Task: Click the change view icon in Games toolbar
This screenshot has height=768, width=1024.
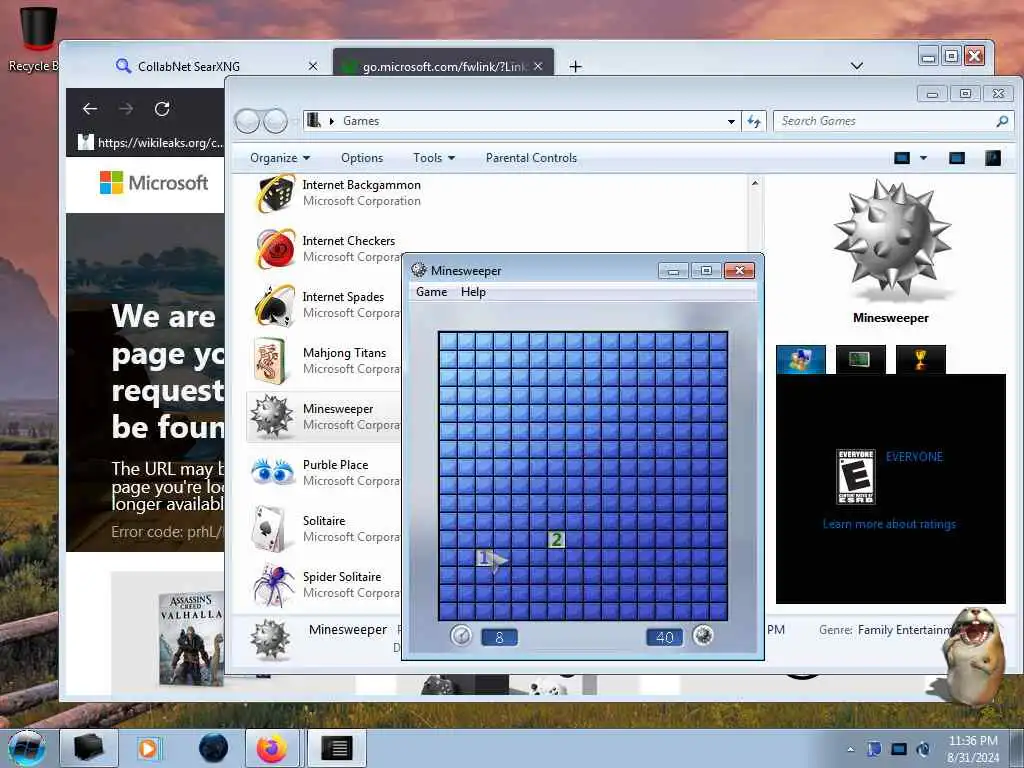Action: (902, 158)
